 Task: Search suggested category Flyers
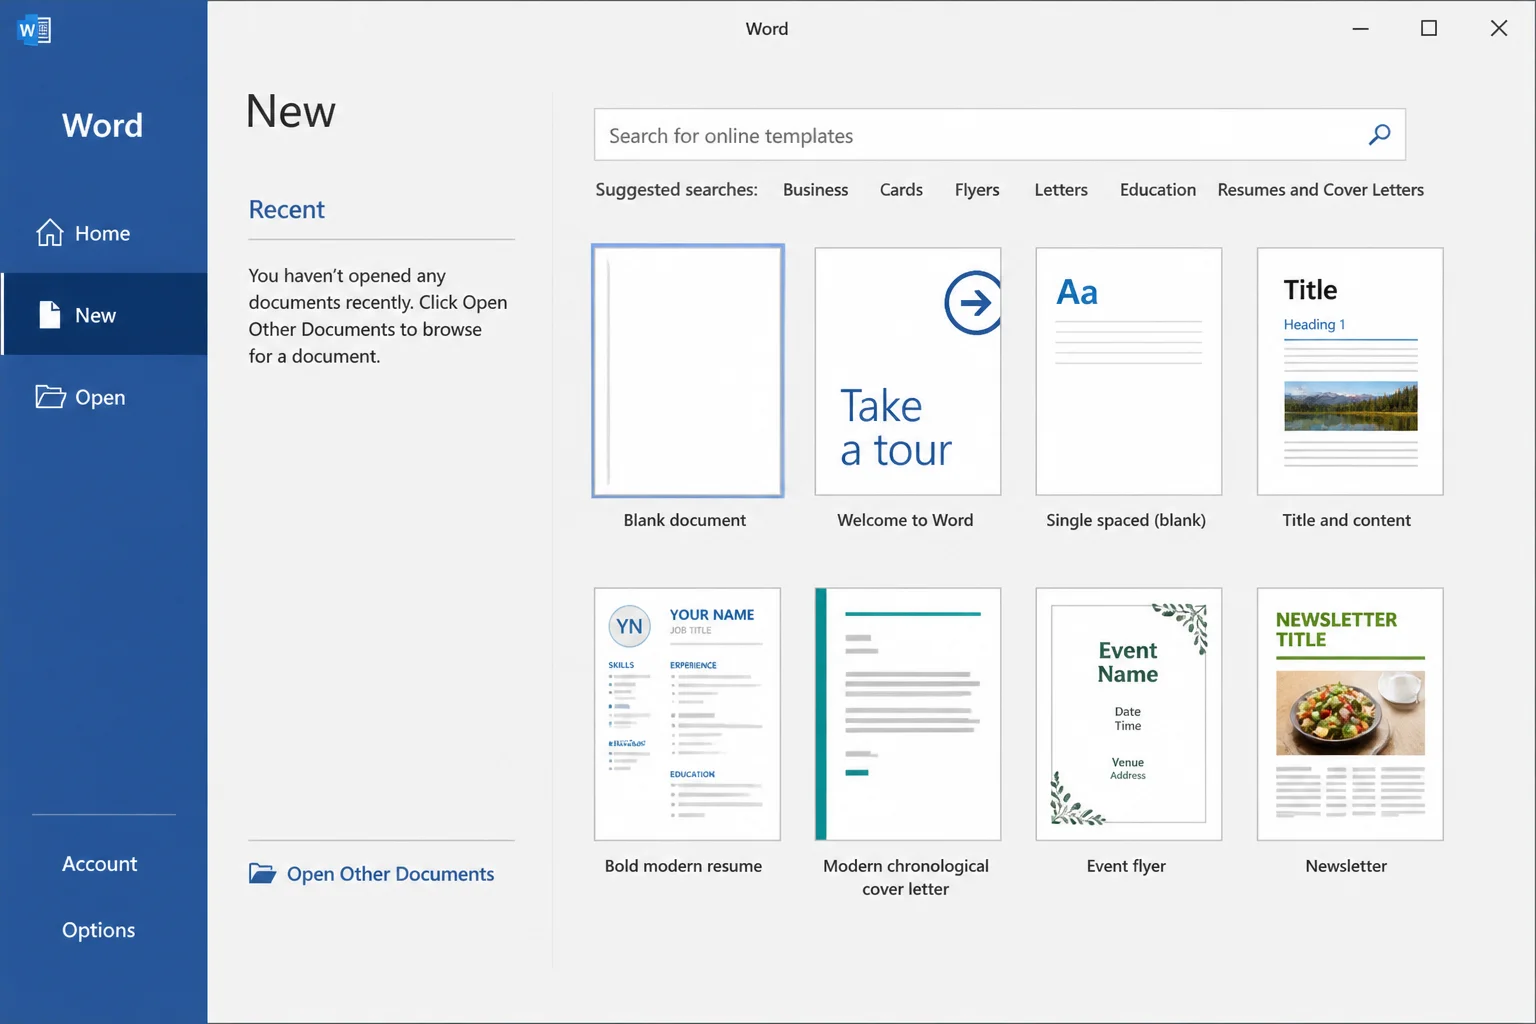pos(977,189)
